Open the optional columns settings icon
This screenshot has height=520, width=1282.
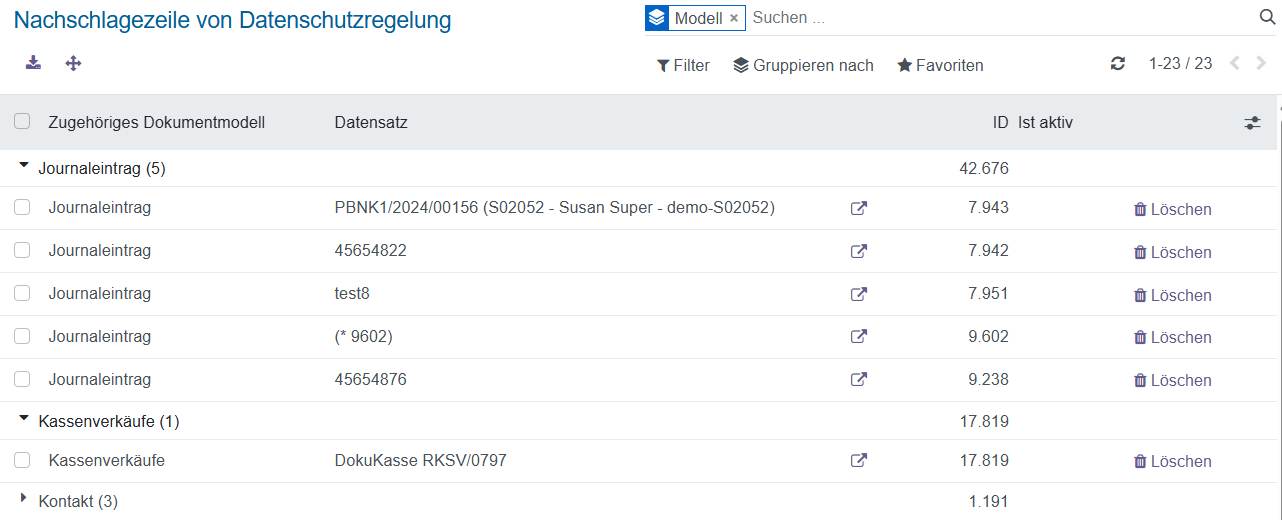coord(1252,123)
